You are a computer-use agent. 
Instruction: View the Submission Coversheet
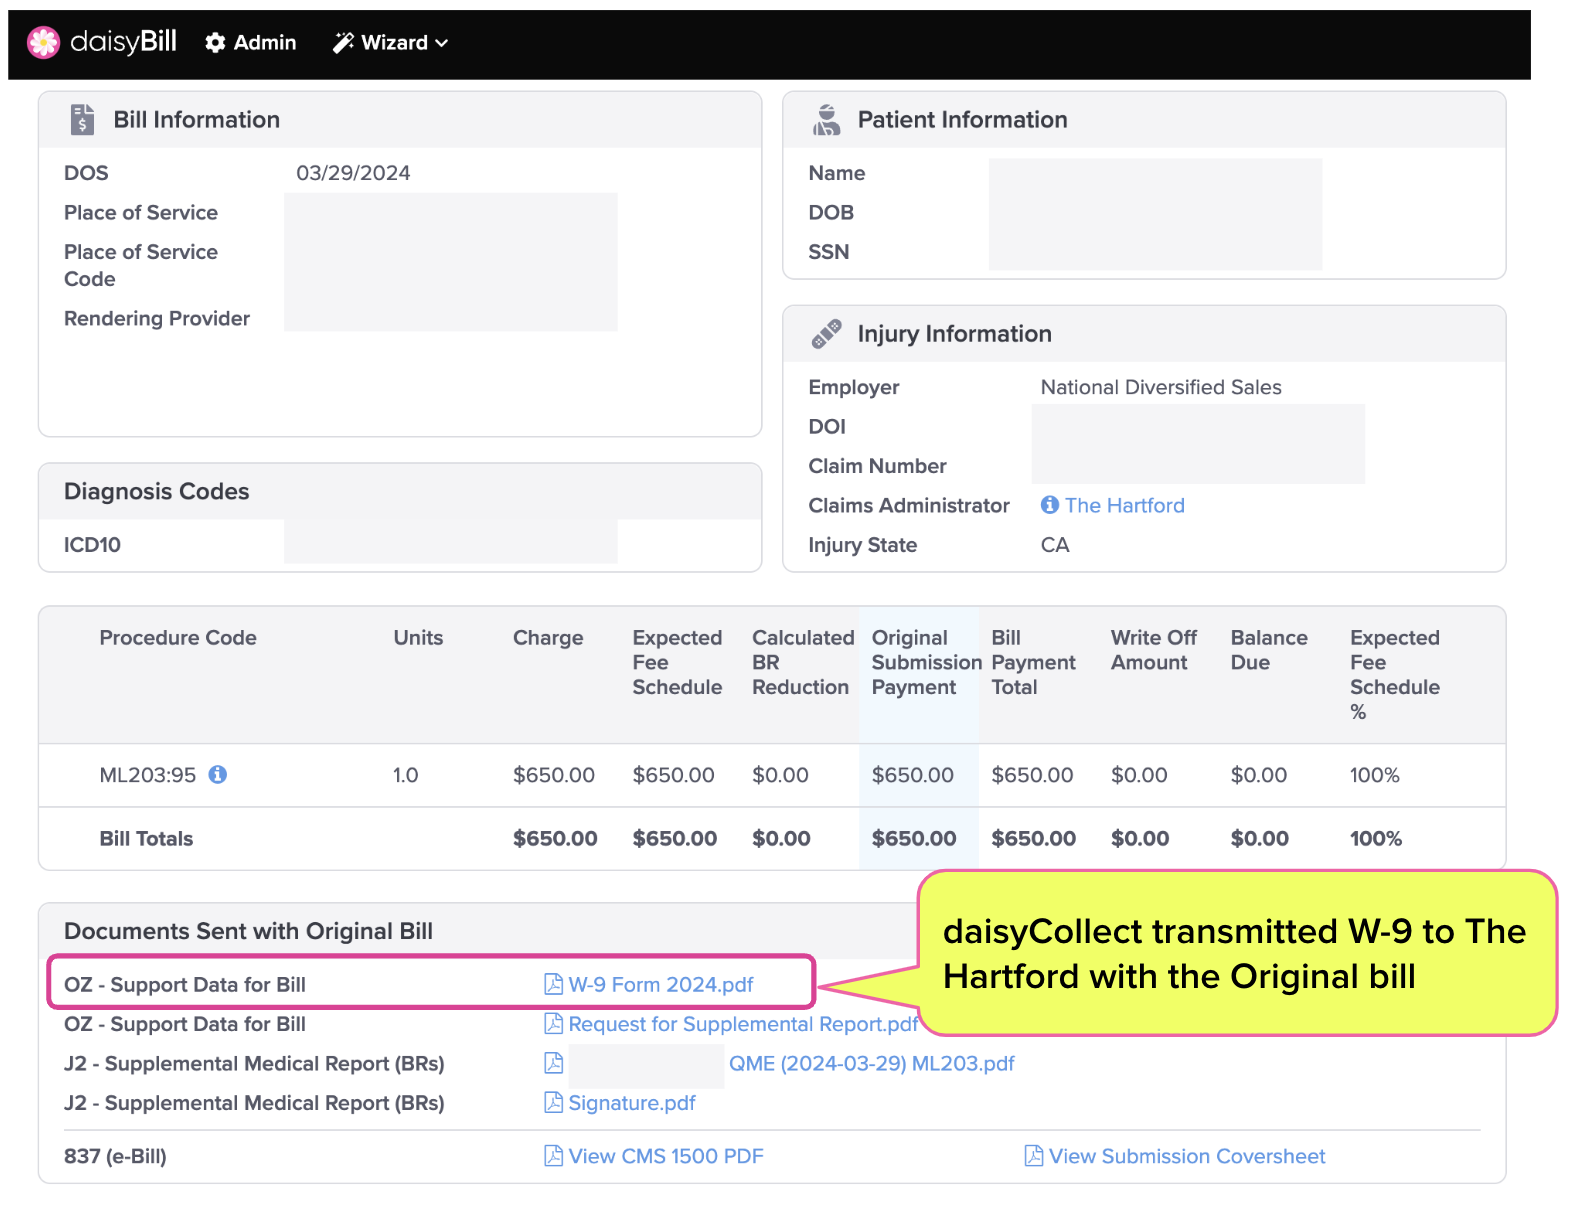tap(1187, 1156)
